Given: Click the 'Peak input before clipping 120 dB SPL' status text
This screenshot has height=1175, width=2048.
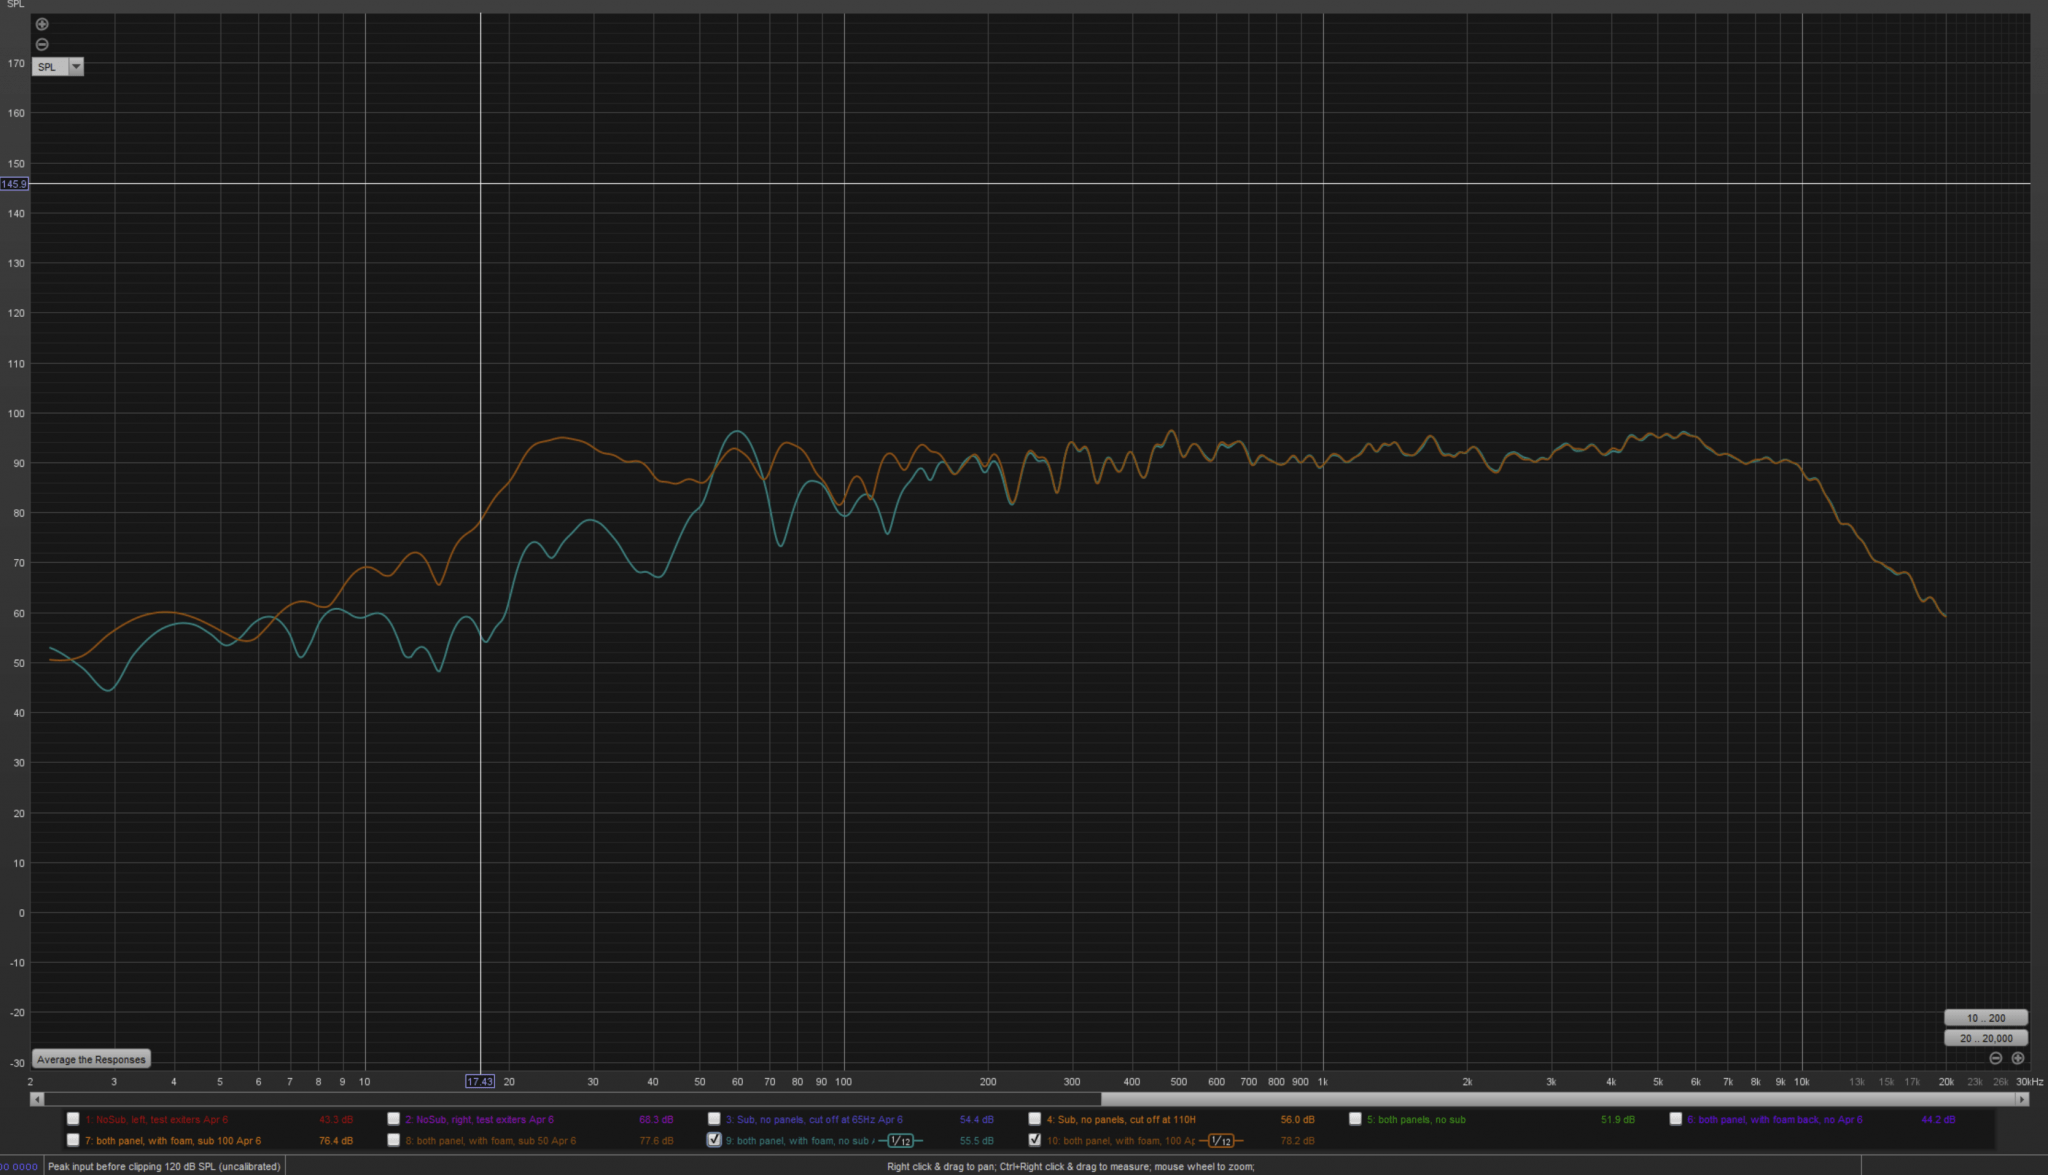Looking at the screenshot, I should point(164,1167).
